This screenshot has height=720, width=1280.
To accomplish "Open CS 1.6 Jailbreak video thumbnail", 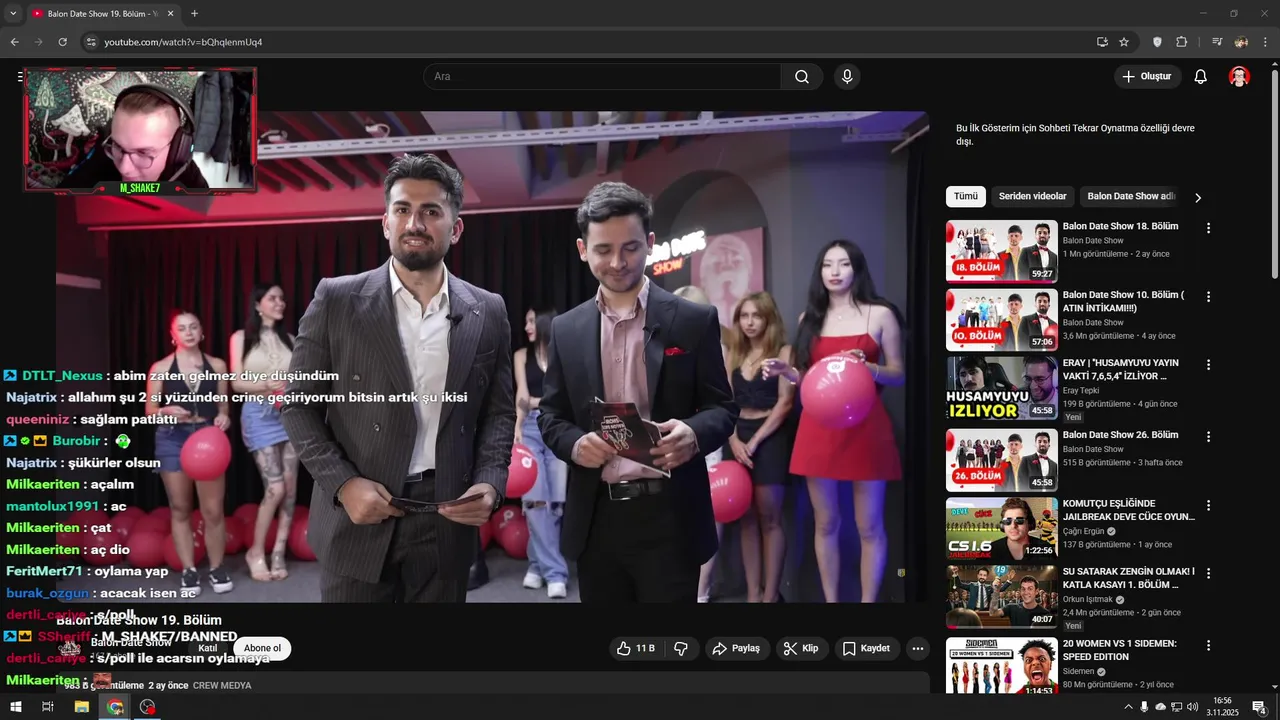I will 1001,528.
